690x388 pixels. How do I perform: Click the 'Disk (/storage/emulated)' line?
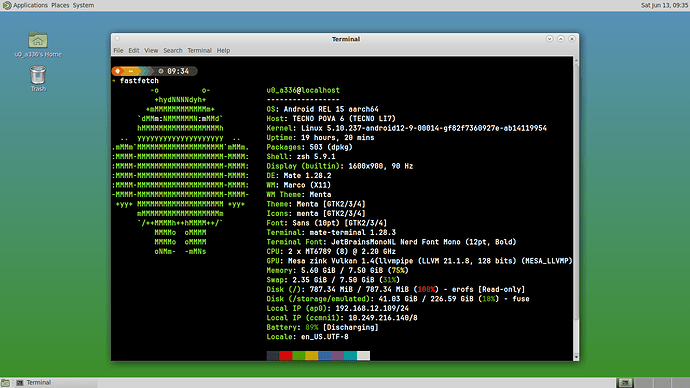398,299
